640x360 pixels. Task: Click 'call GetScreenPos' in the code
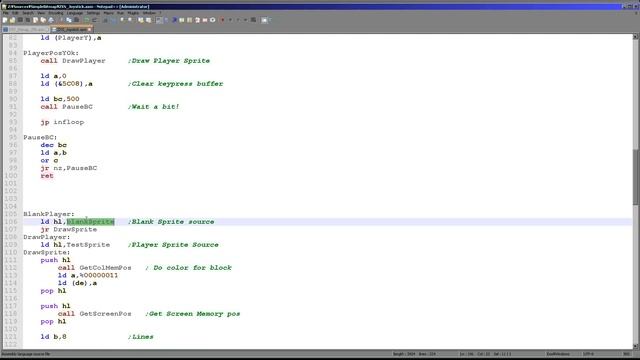coord(94,313)
